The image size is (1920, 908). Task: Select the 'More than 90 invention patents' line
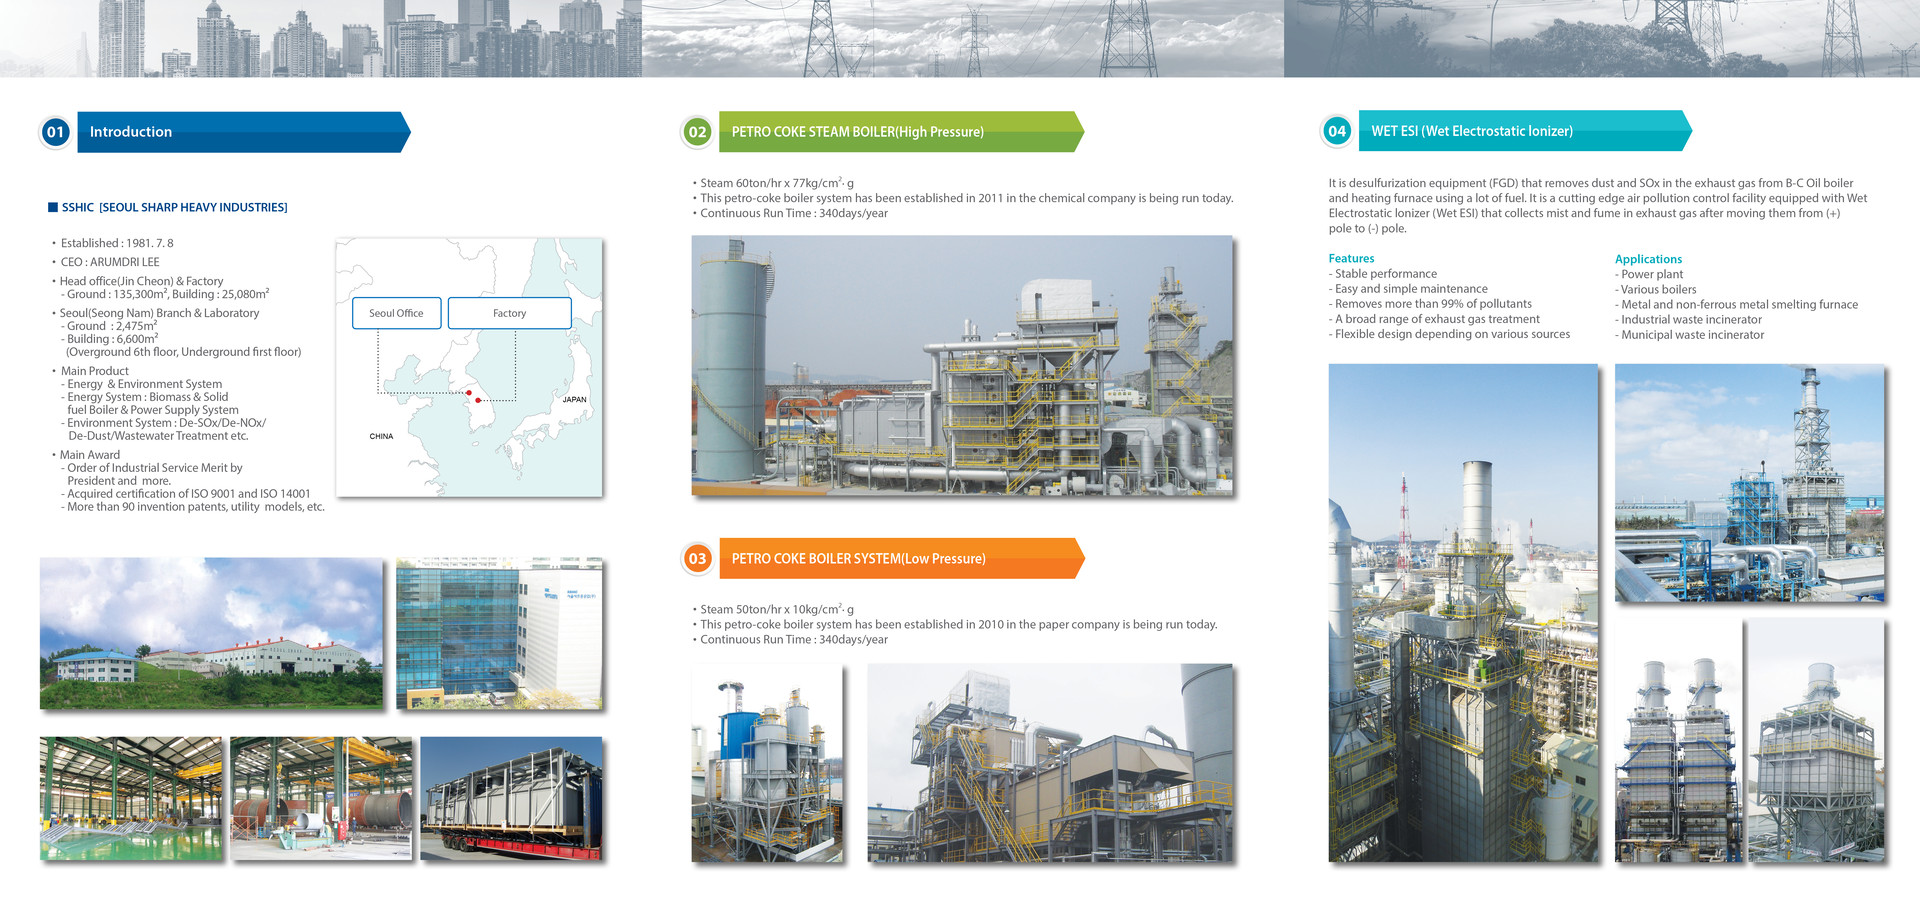point(193,507)
